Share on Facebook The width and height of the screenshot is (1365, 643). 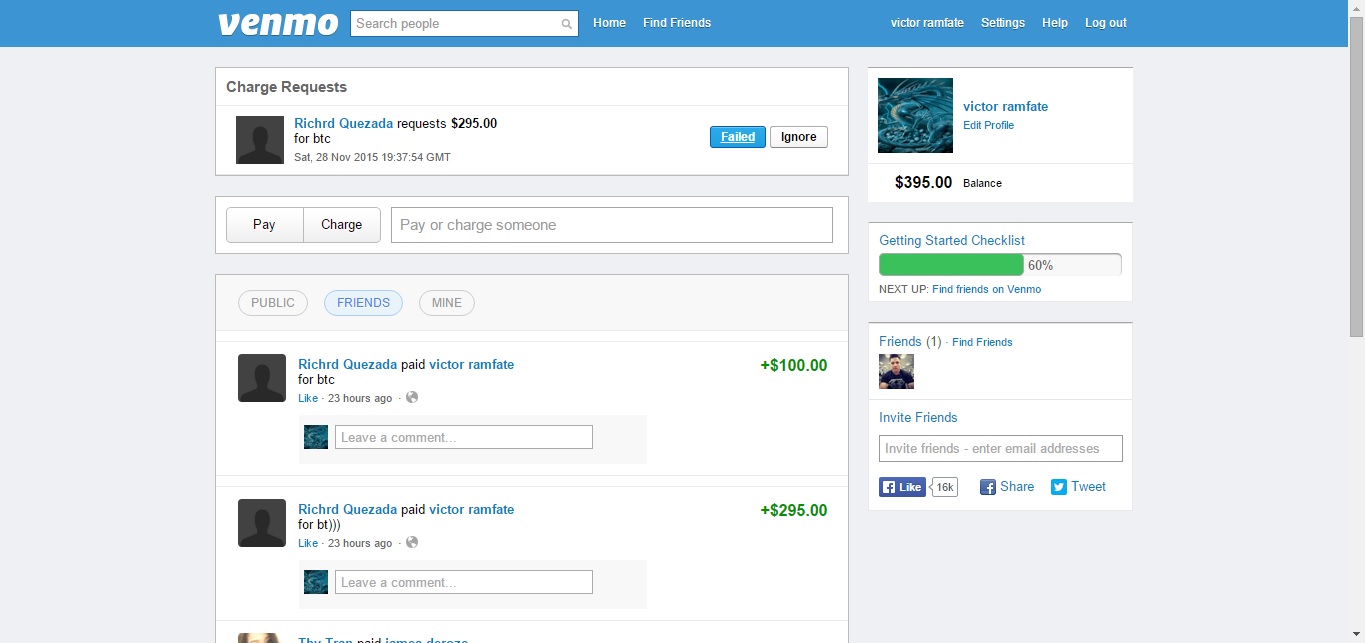point(1007,487)
